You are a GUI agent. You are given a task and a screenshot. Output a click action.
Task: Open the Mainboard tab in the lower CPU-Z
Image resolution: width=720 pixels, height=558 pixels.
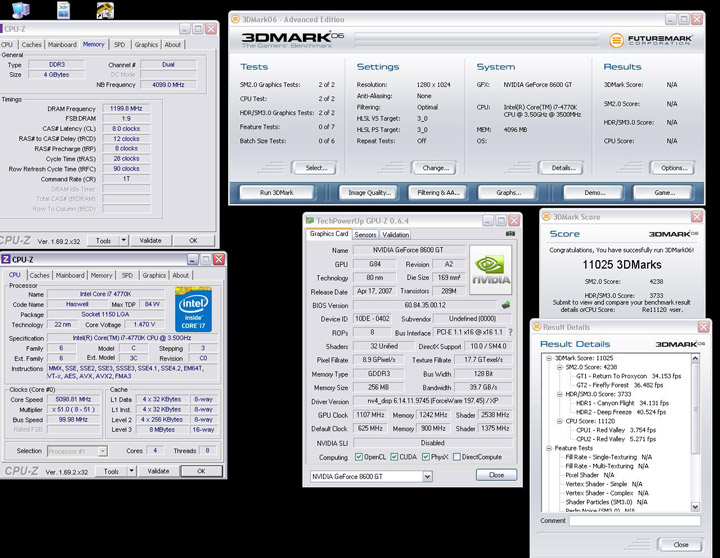click(70, 275)
